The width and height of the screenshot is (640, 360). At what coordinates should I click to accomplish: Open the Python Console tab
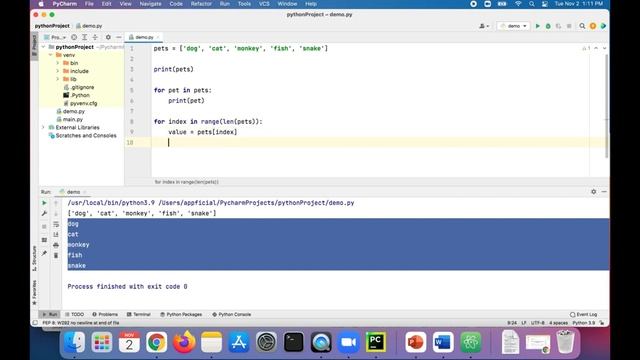[x=231, y=314]
